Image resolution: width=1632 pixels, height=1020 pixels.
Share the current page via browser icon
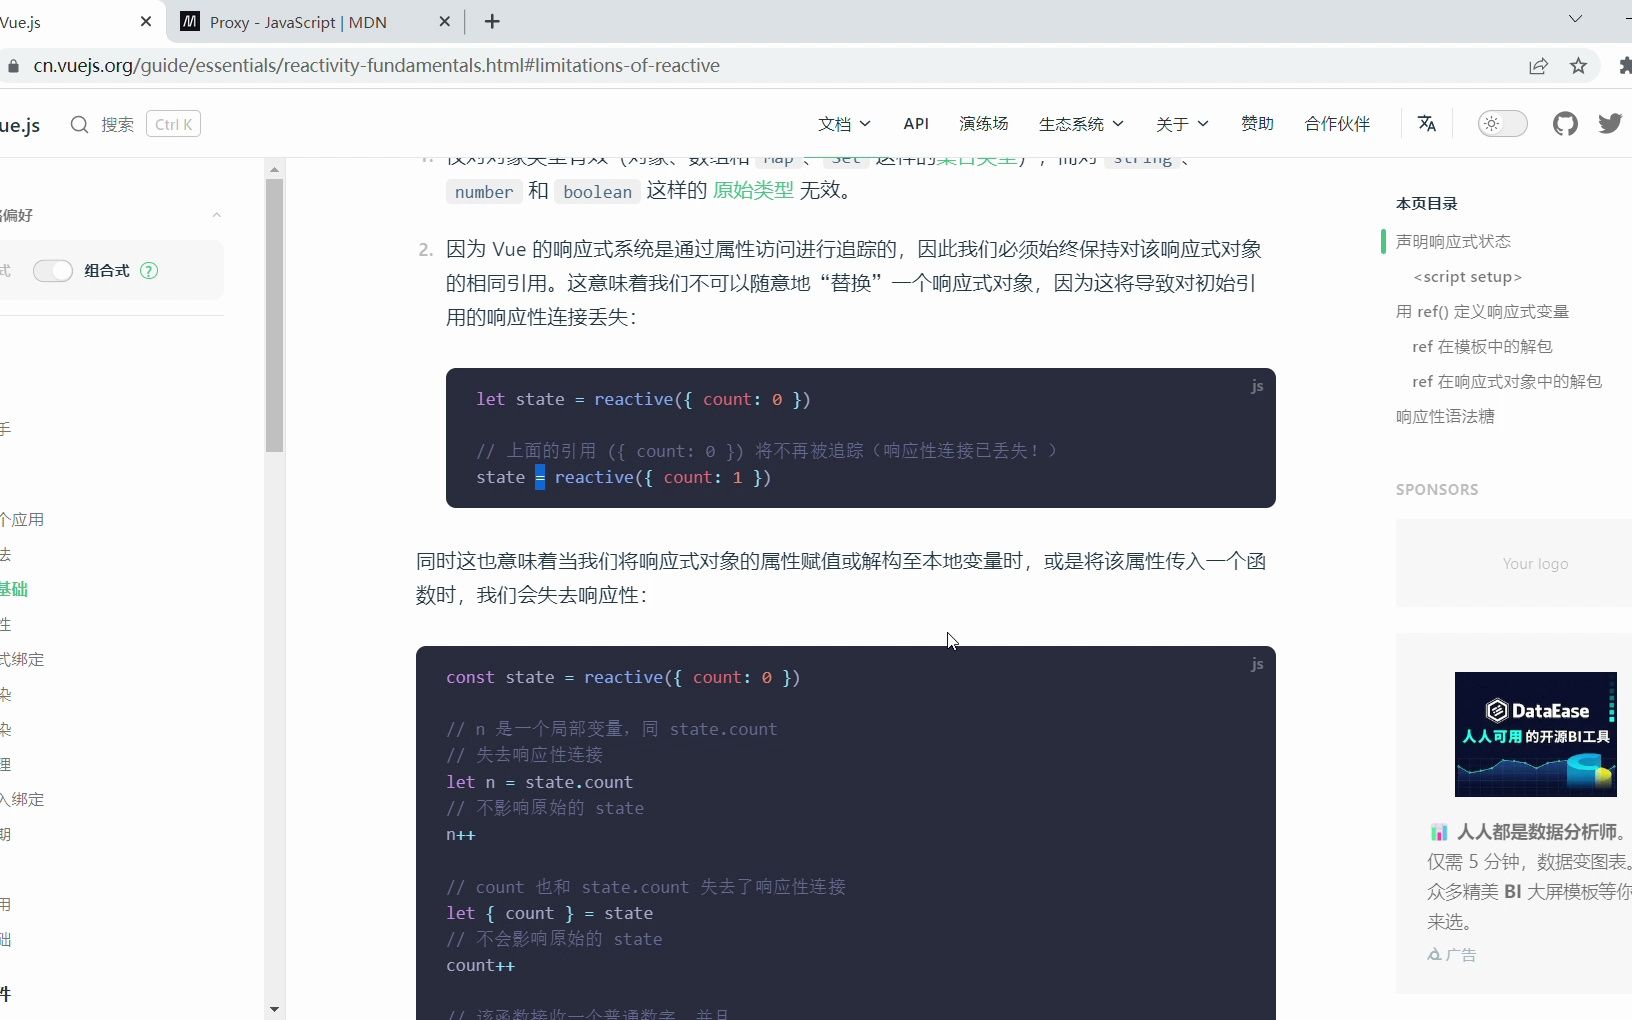1539,66
